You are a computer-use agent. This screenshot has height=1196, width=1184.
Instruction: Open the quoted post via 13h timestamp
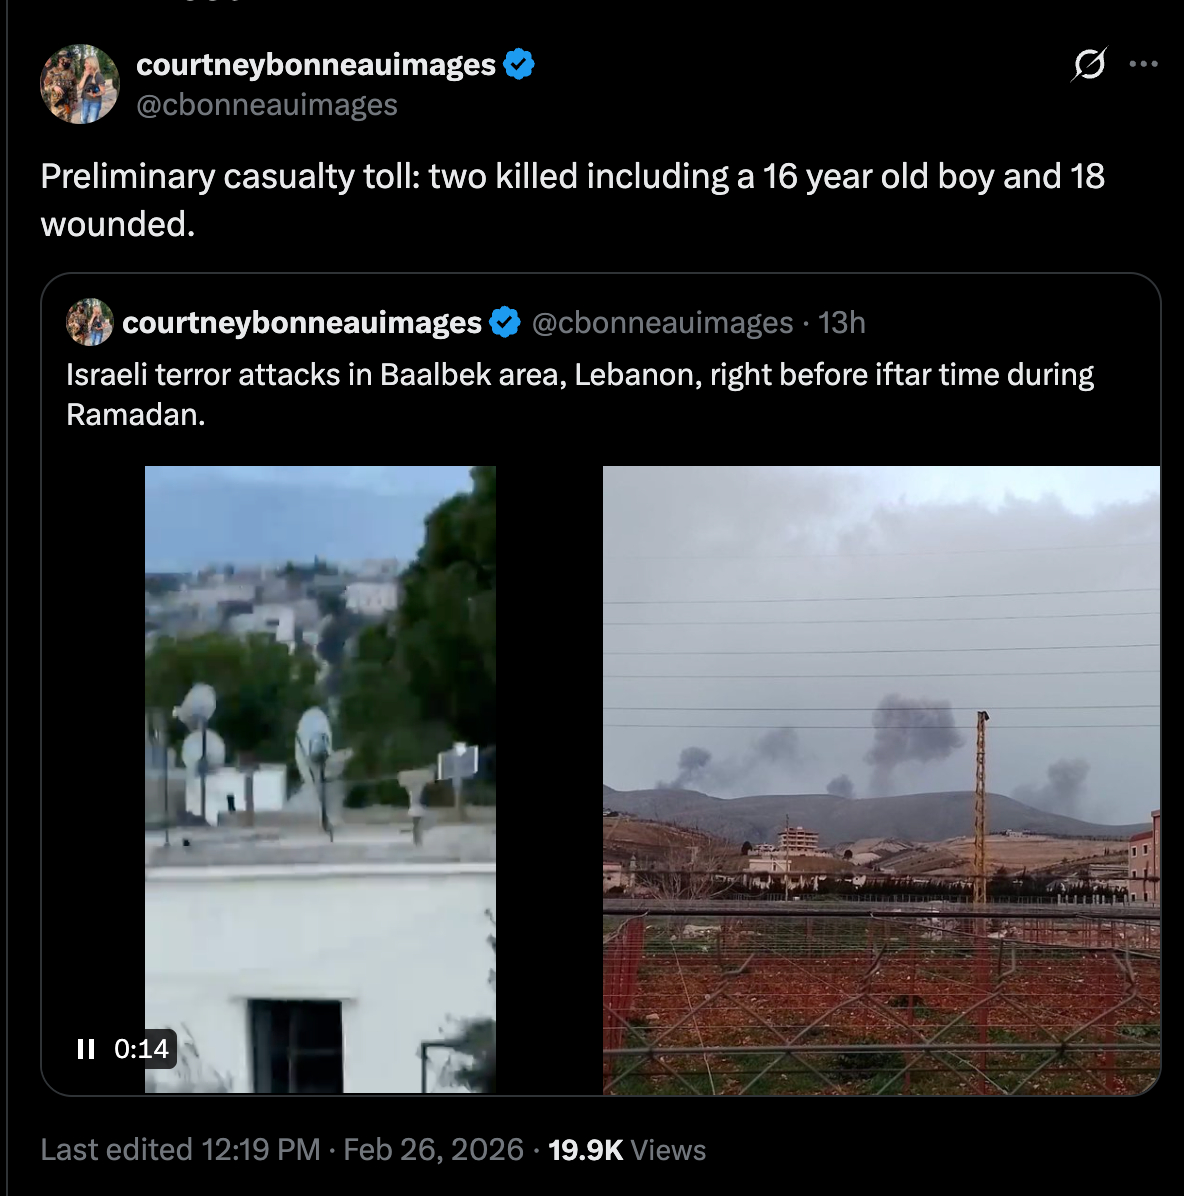(842, 323)
